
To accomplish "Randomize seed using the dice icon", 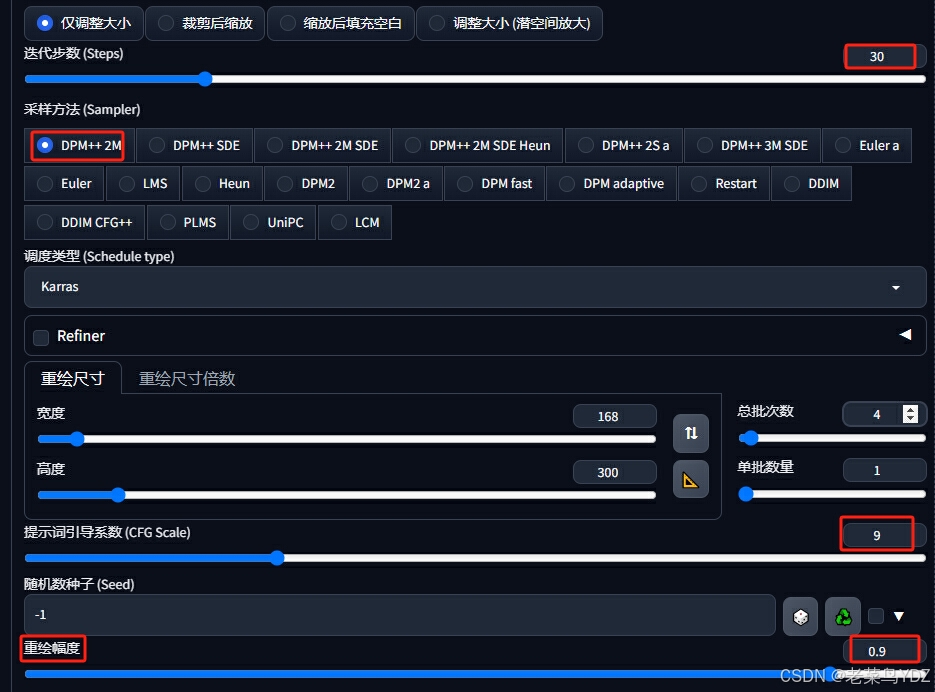I will (x=800, y=616).
